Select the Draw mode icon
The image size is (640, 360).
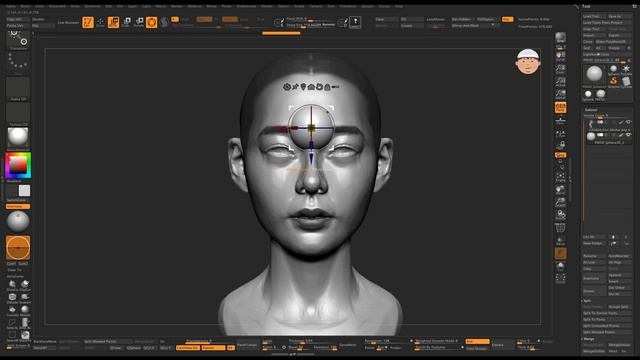tap(100, 22)
